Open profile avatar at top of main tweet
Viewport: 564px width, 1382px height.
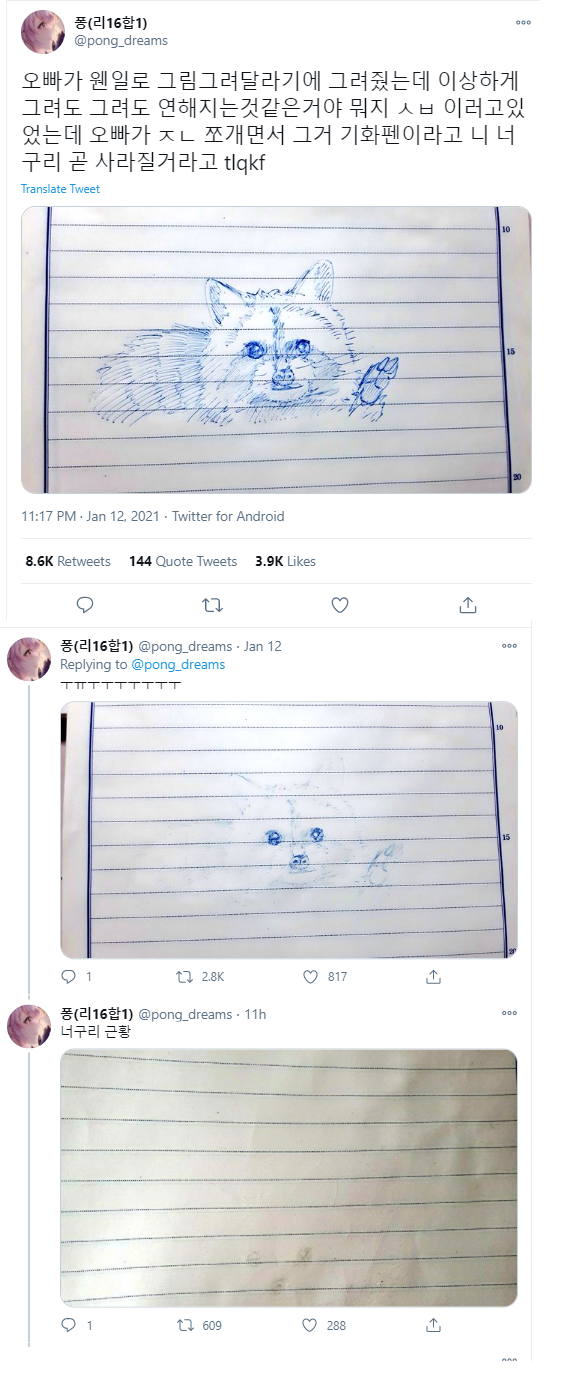pyautogui.click(x=43, y=32)
